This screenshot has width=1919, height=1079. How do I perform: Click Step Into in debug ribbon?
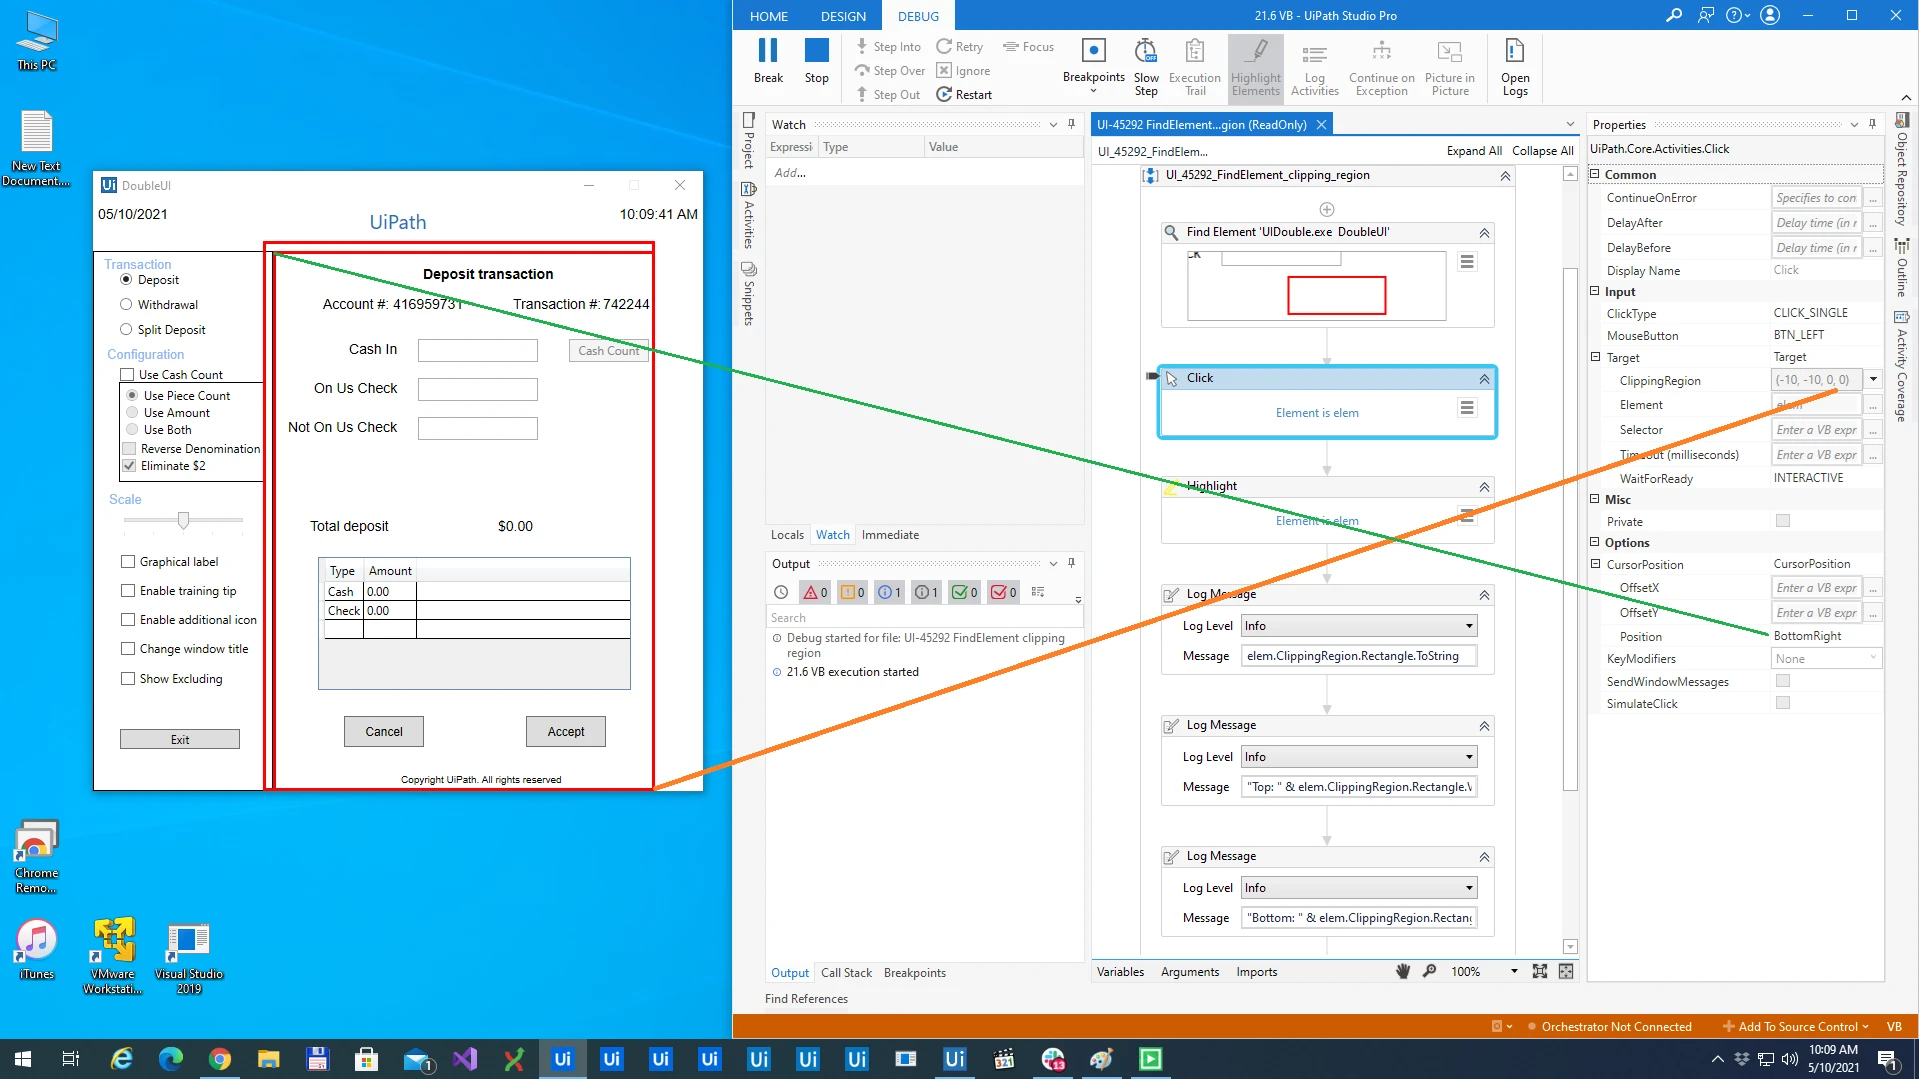click(x=888, y=46)
